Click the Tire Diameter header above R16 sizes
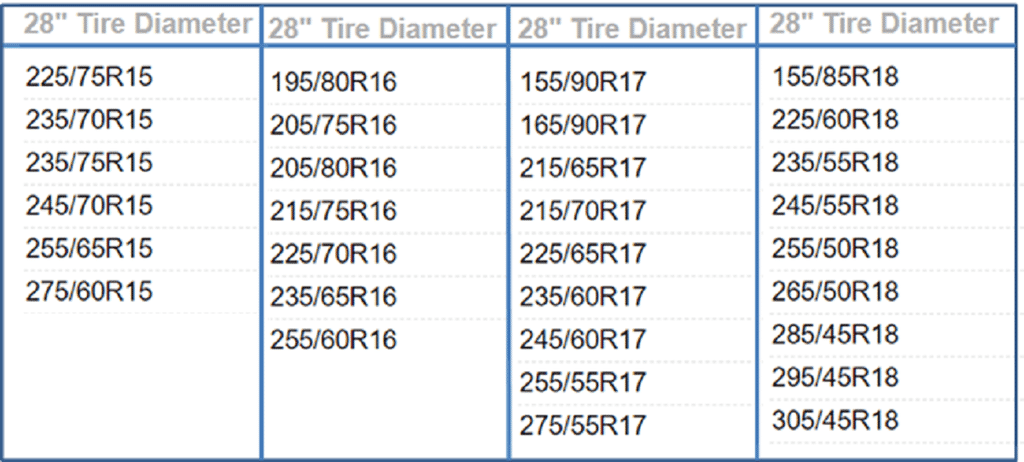Screen dimensions: 1024x462 [x=381, y=30]
